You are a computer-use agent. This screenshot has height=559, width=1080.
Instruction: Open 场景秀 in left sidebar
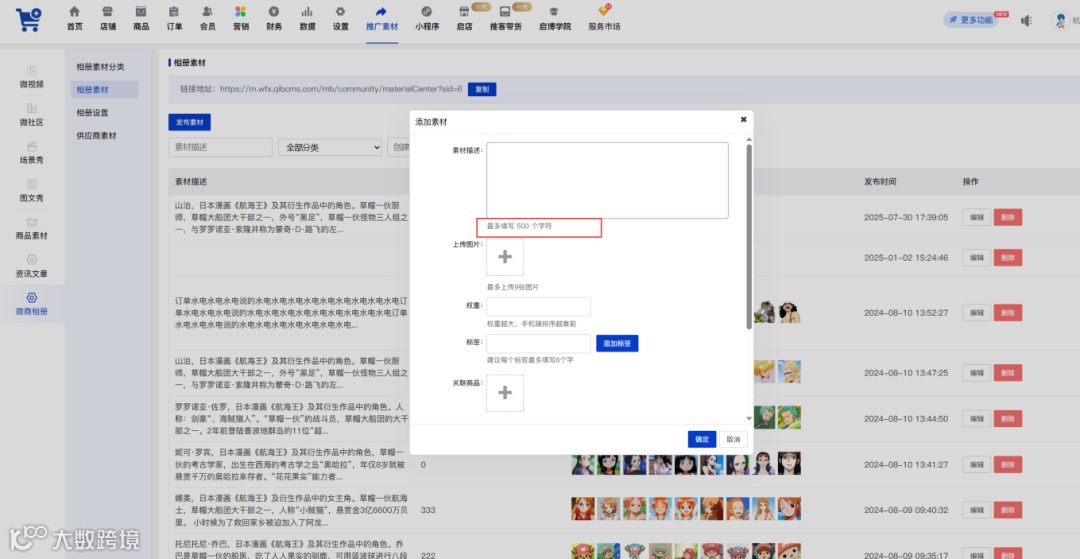[x=32, y=153]
